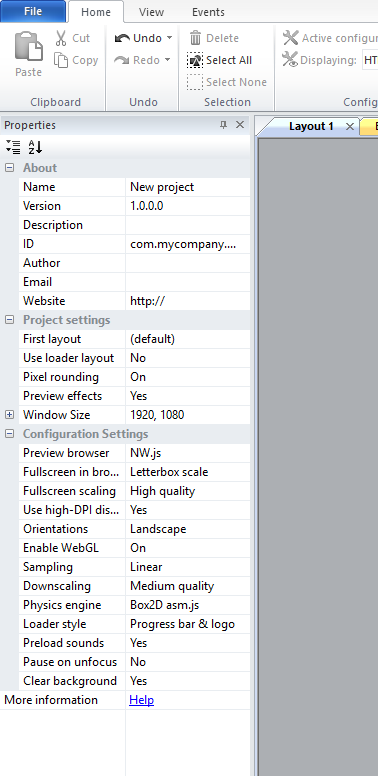This screenshot has width=378, height=776.
Task: Close the Layout 1 tab
Action: (x=350, y=127)
